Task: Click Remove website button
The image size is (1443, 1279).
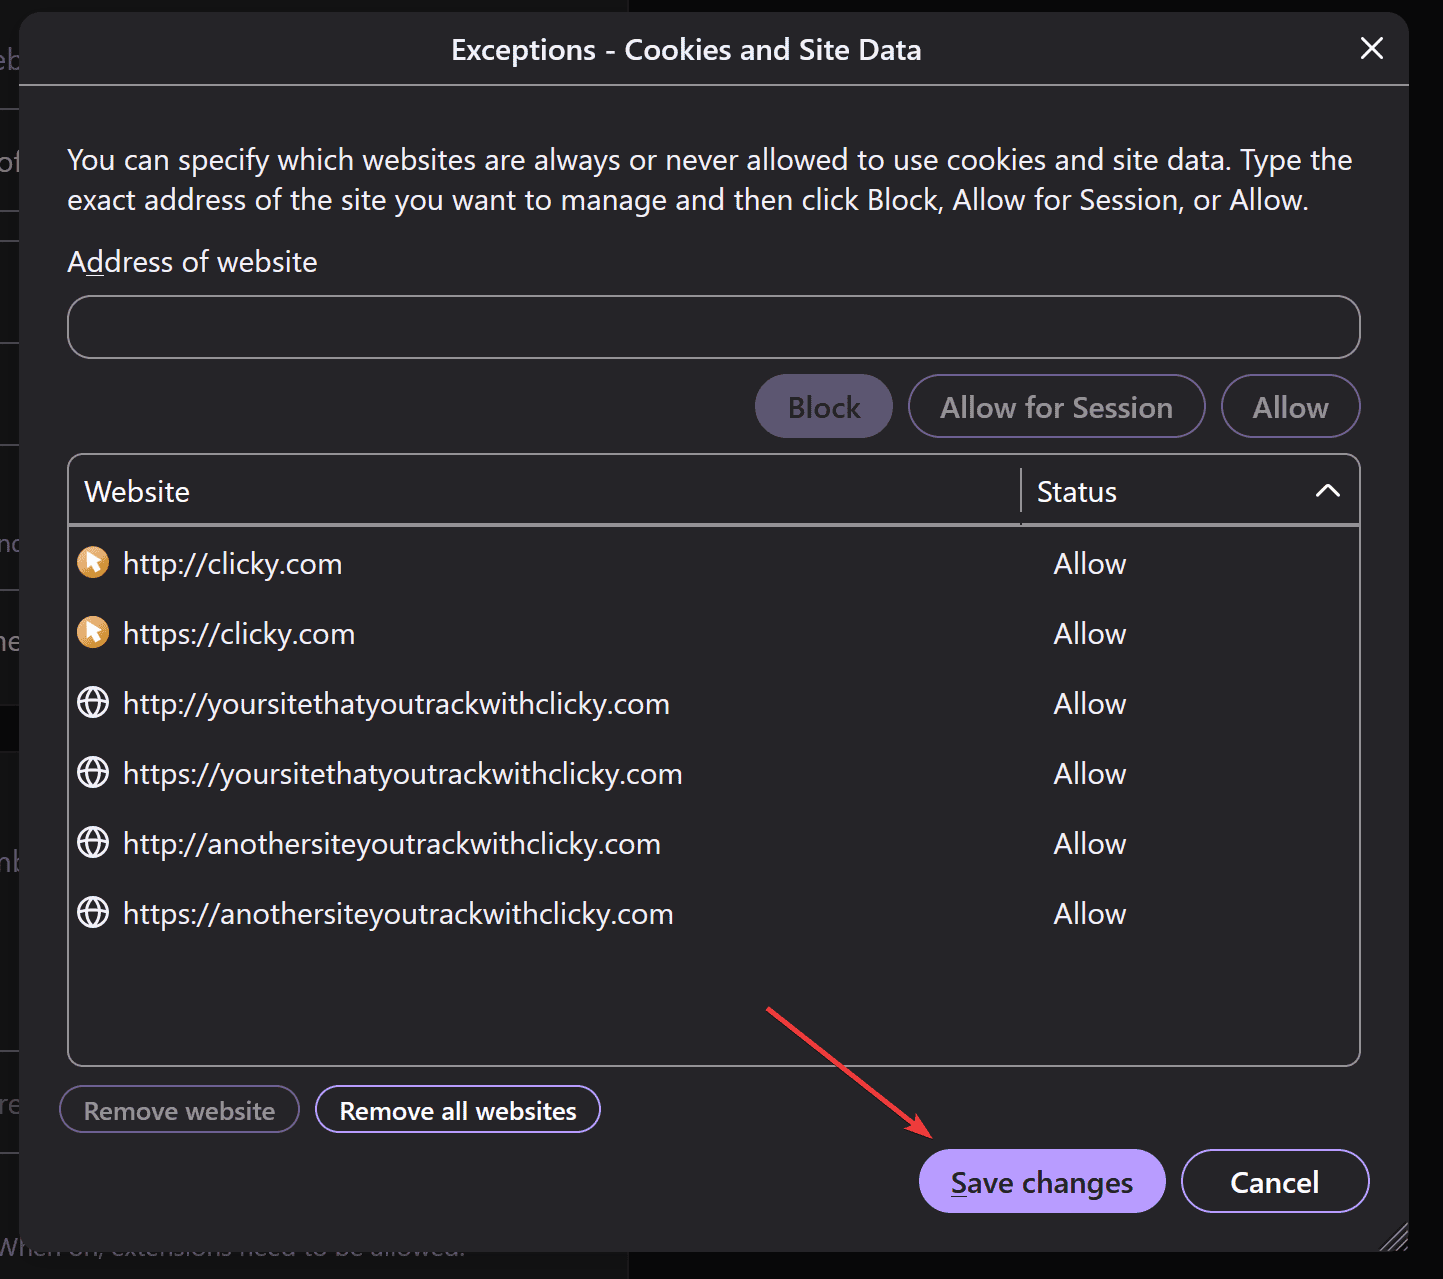Action: [x=179, y=1110]
